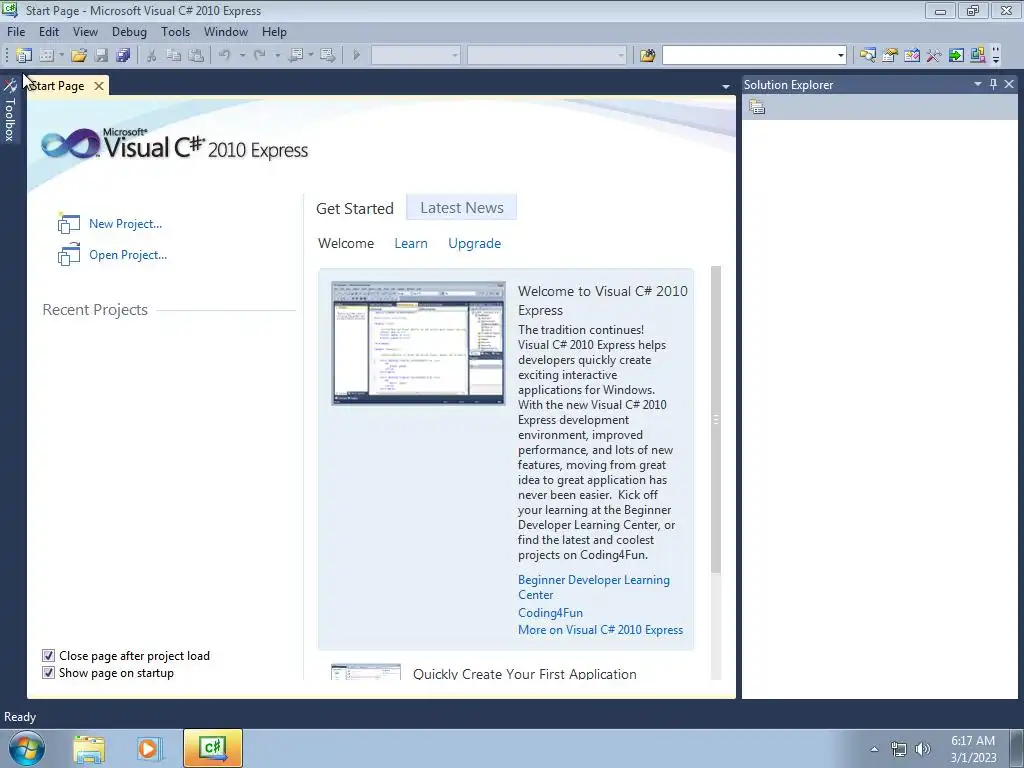Click Properties icon in Solution Explorer panel

point(757,107)
